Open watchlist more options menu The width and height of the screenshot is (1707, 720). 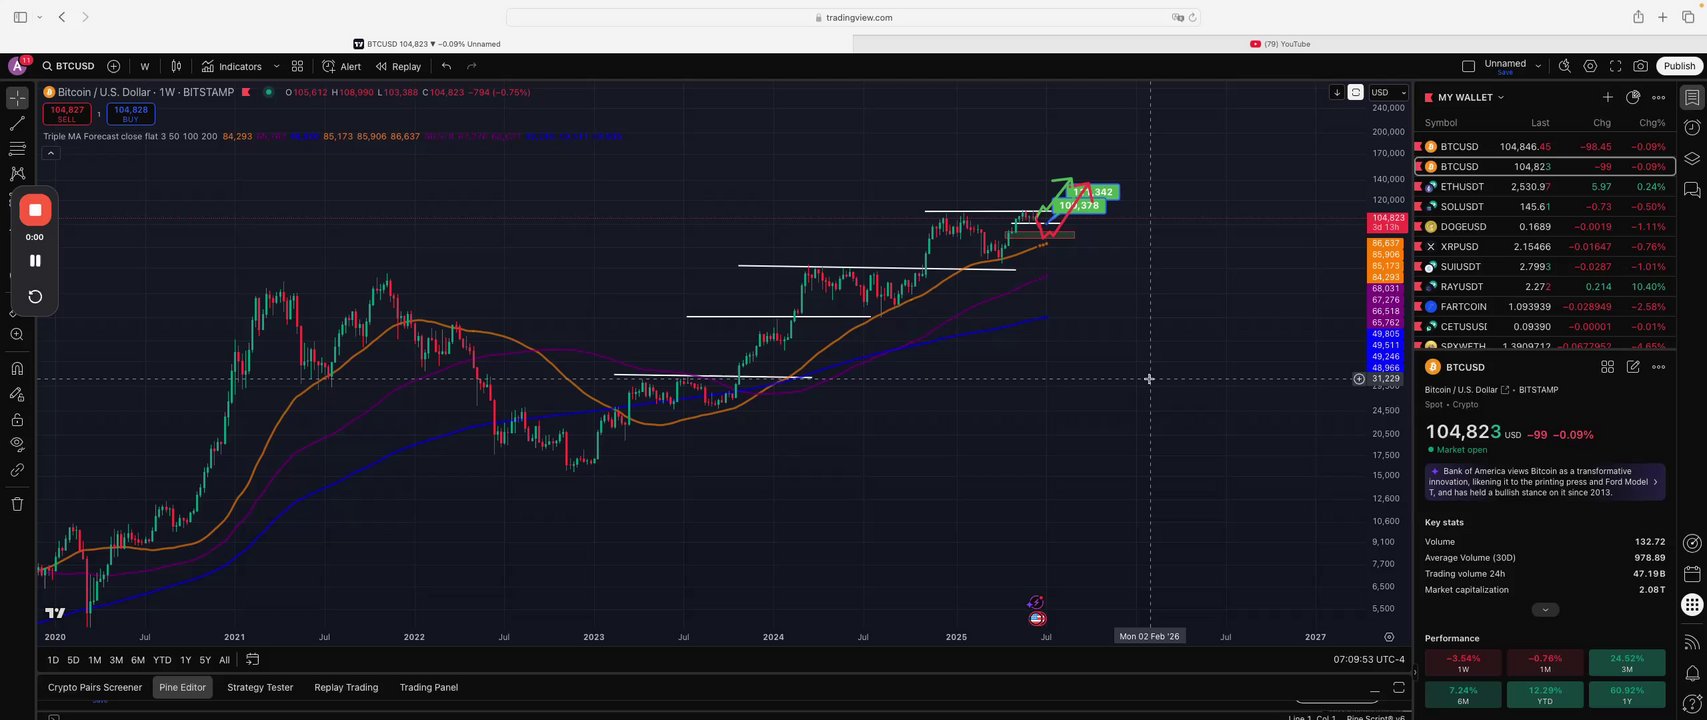[1659, 97]
